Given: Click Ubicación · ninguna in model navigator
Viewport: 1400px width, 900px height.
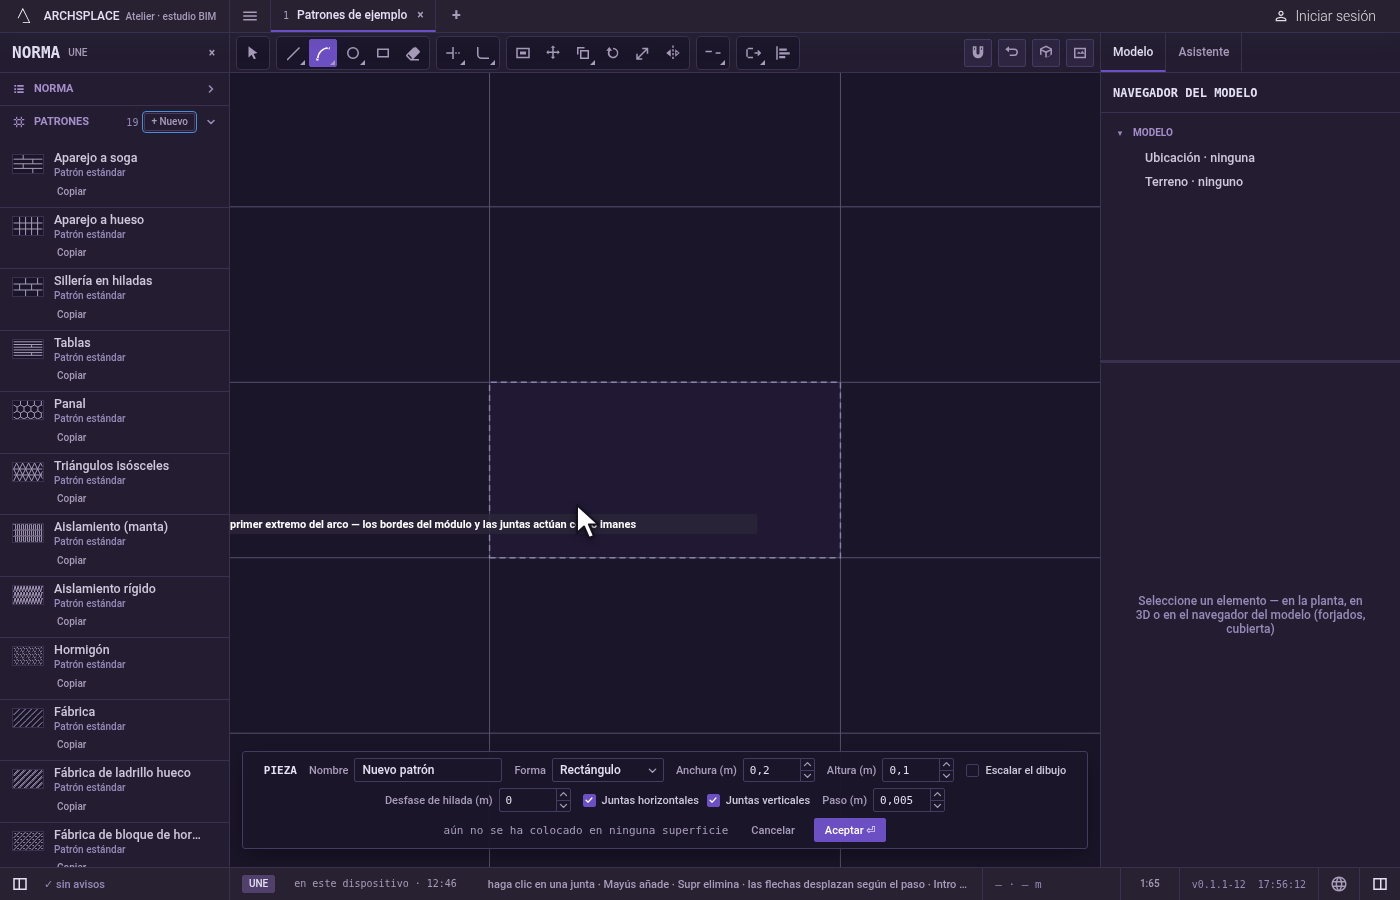Looking at the screenshot, I should [1200, 158].
